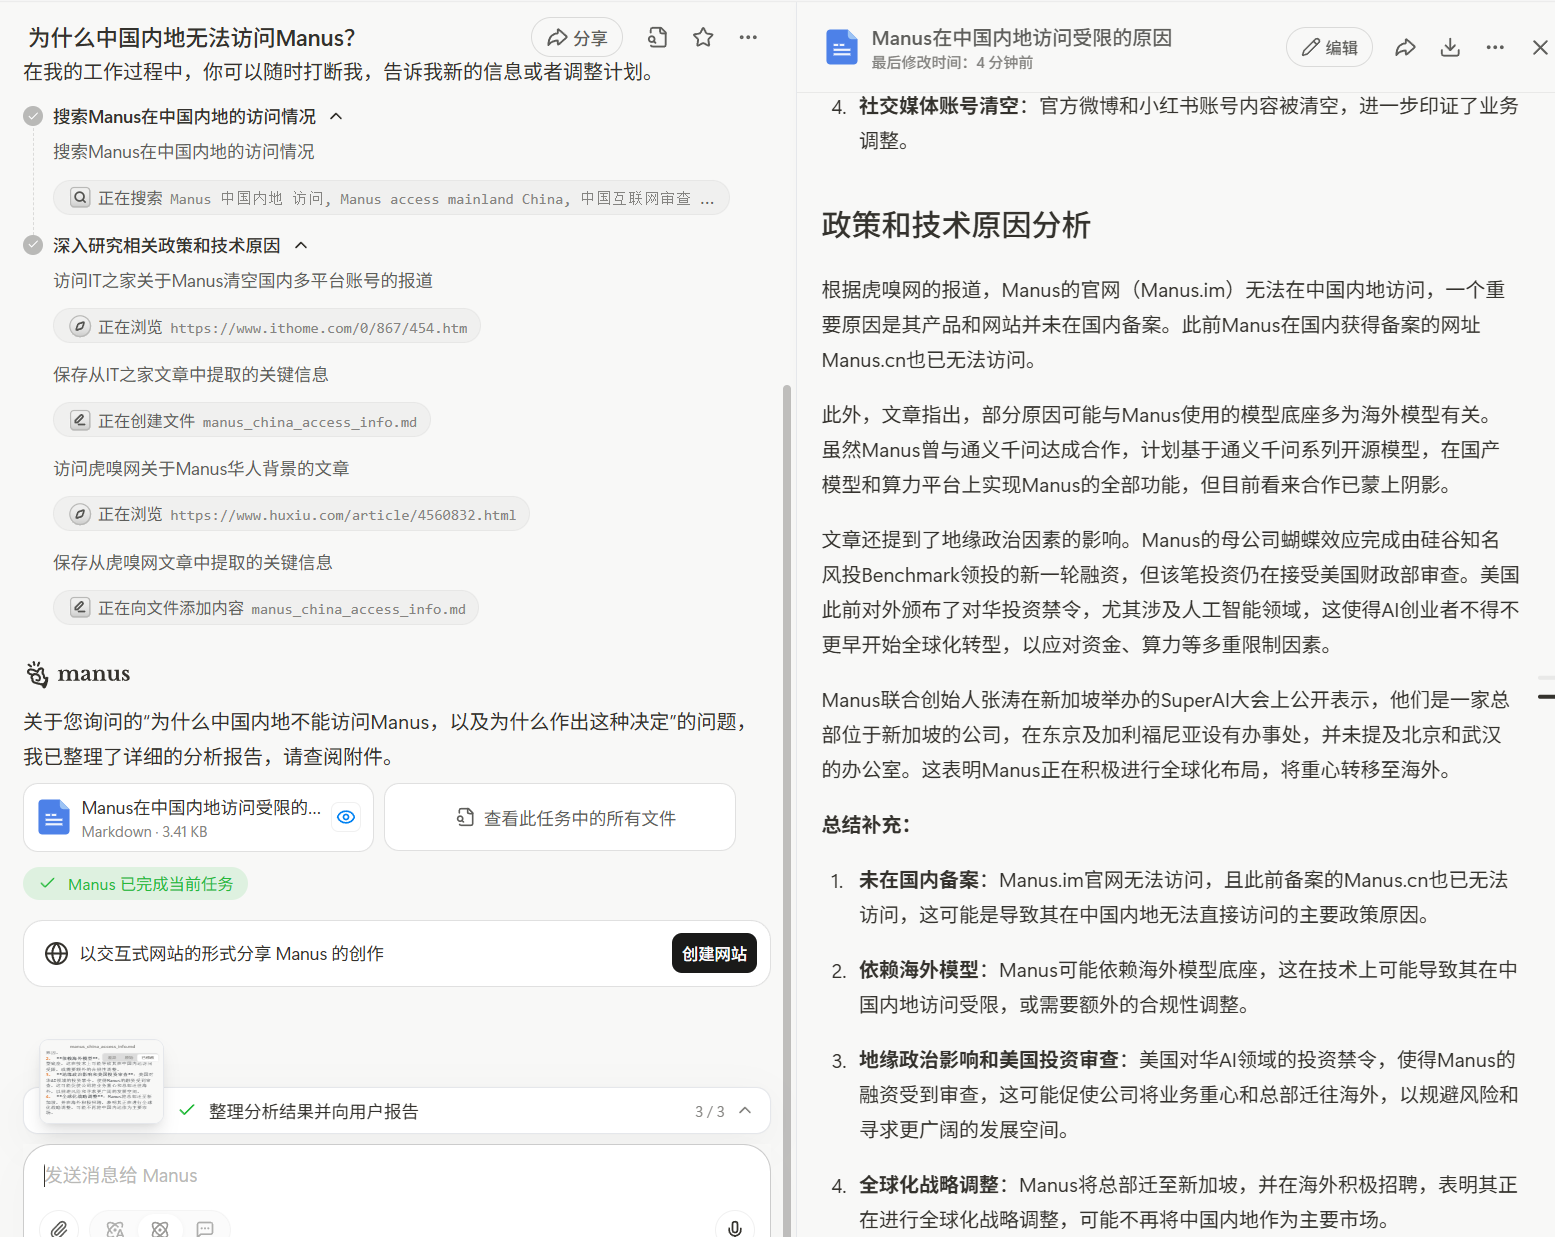
Task: Click the 全球化战略调整 list item
Action: click(1175, 1202)
